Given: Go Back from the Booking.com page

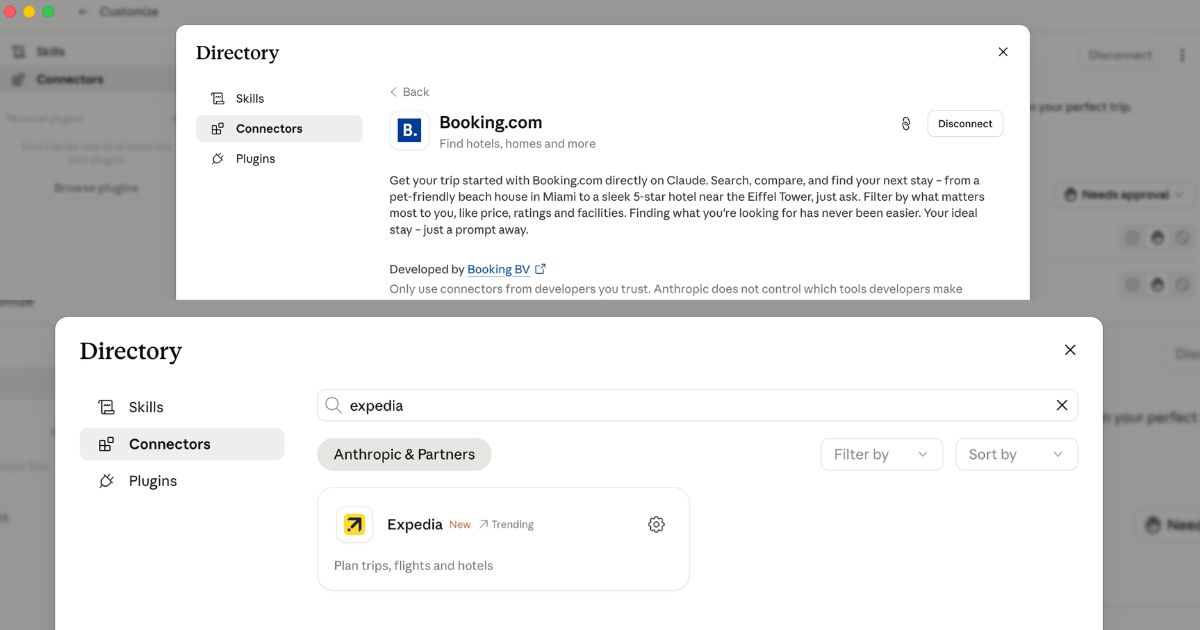Looking at the screenshot, I should click(x=409, y=92).
